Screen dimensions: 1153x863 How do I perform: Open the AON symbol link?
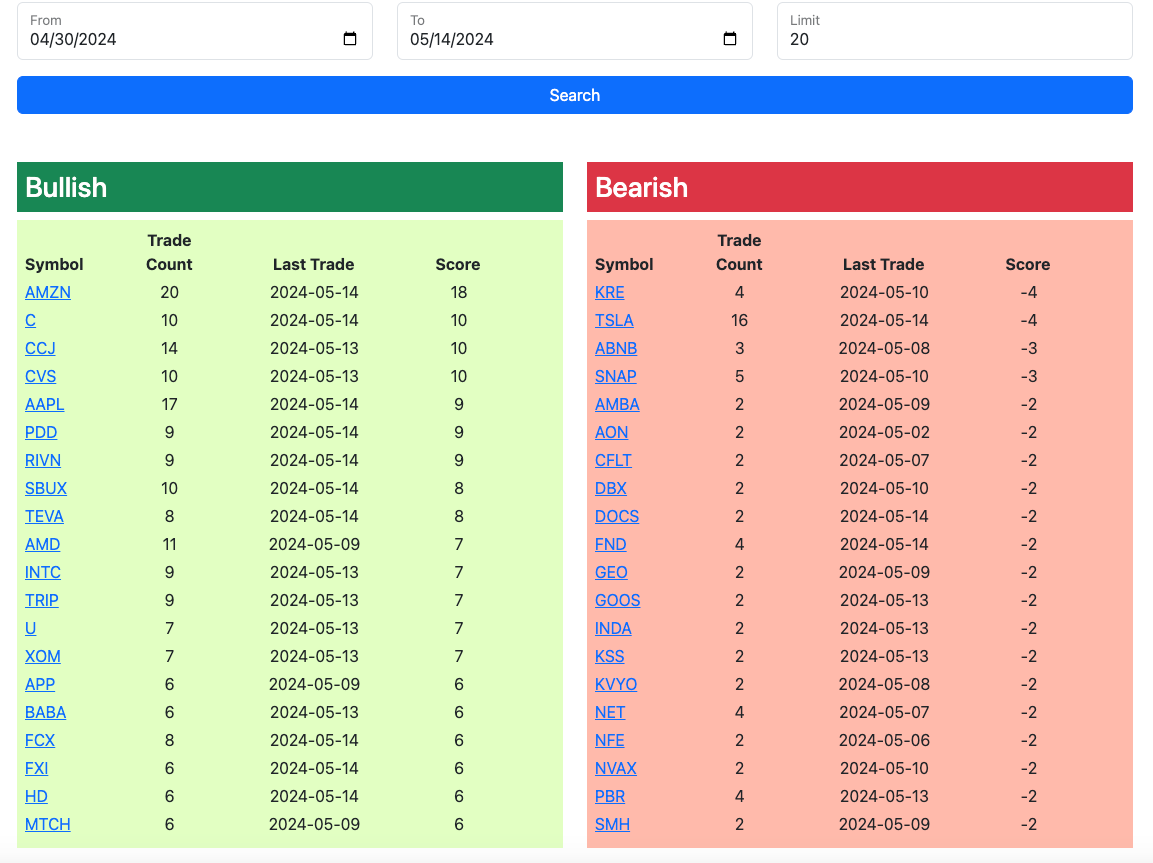click(612, 432)
